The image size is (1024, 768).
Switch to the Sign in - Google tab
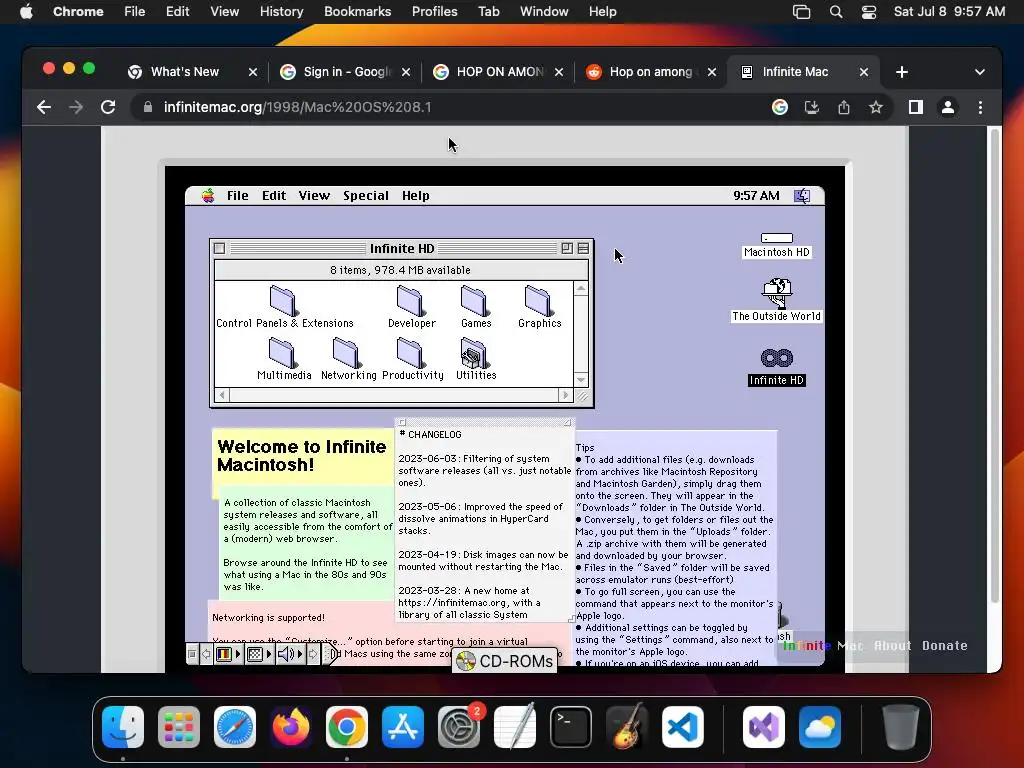pos(346,72)
